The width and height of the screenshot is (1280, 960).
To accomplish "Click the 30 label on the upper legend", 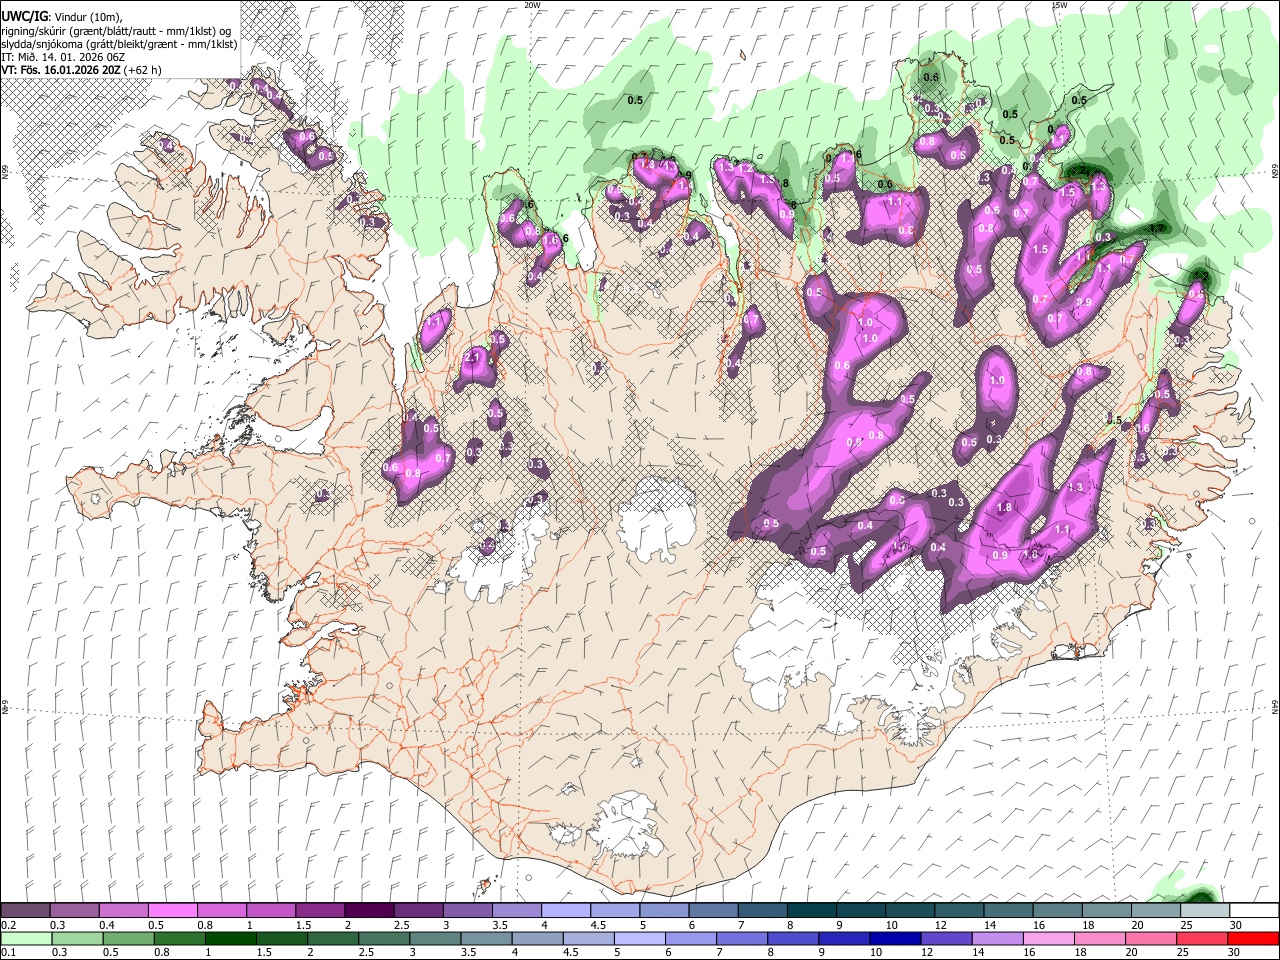I will [x=1236, y=925].
